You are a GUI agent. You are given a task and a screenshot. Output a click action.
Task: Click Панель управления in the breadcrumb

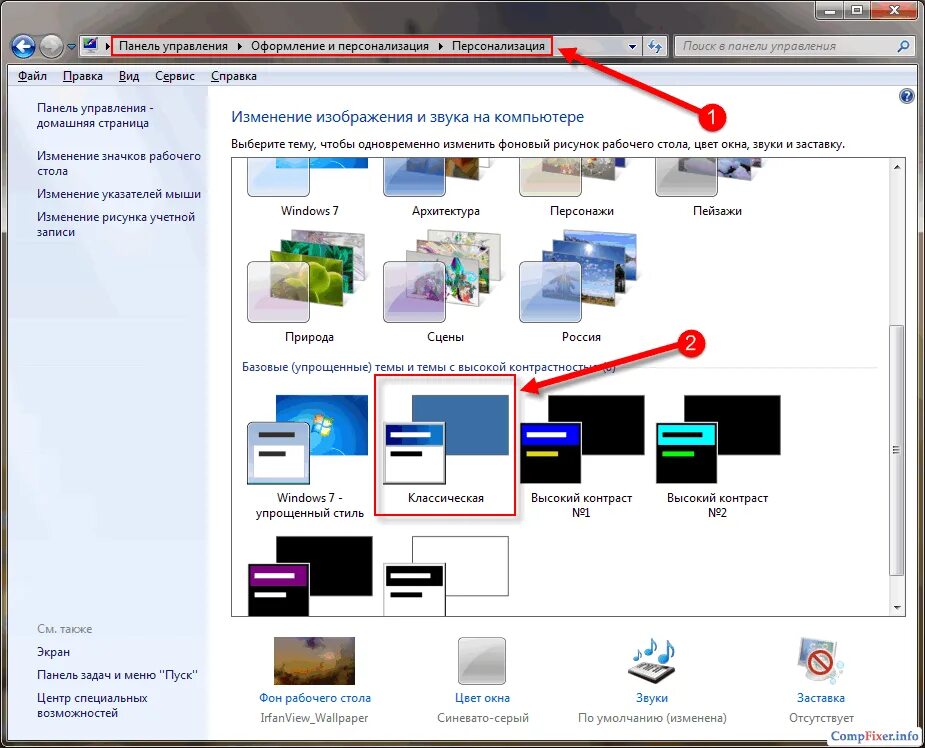click(173, 46)
